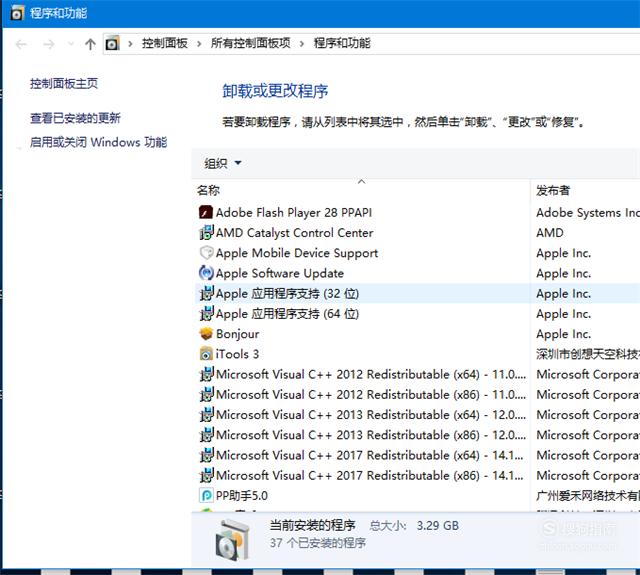Open 启用或关闭 Windows 功能 link

pos(98,142)
